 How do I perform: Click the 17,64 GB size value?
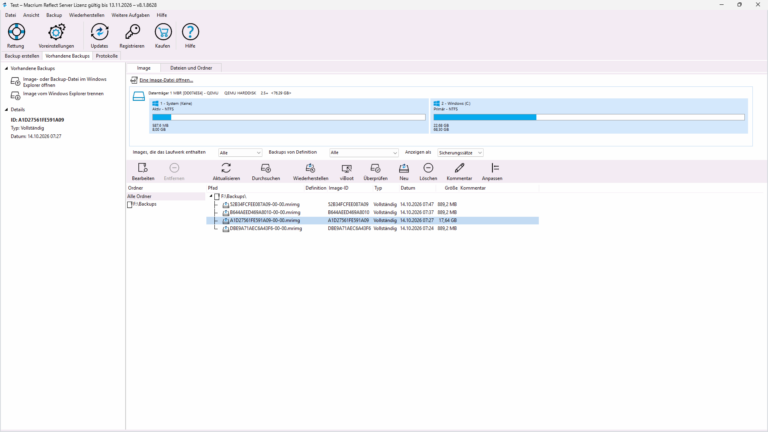[x=447, y=221]
